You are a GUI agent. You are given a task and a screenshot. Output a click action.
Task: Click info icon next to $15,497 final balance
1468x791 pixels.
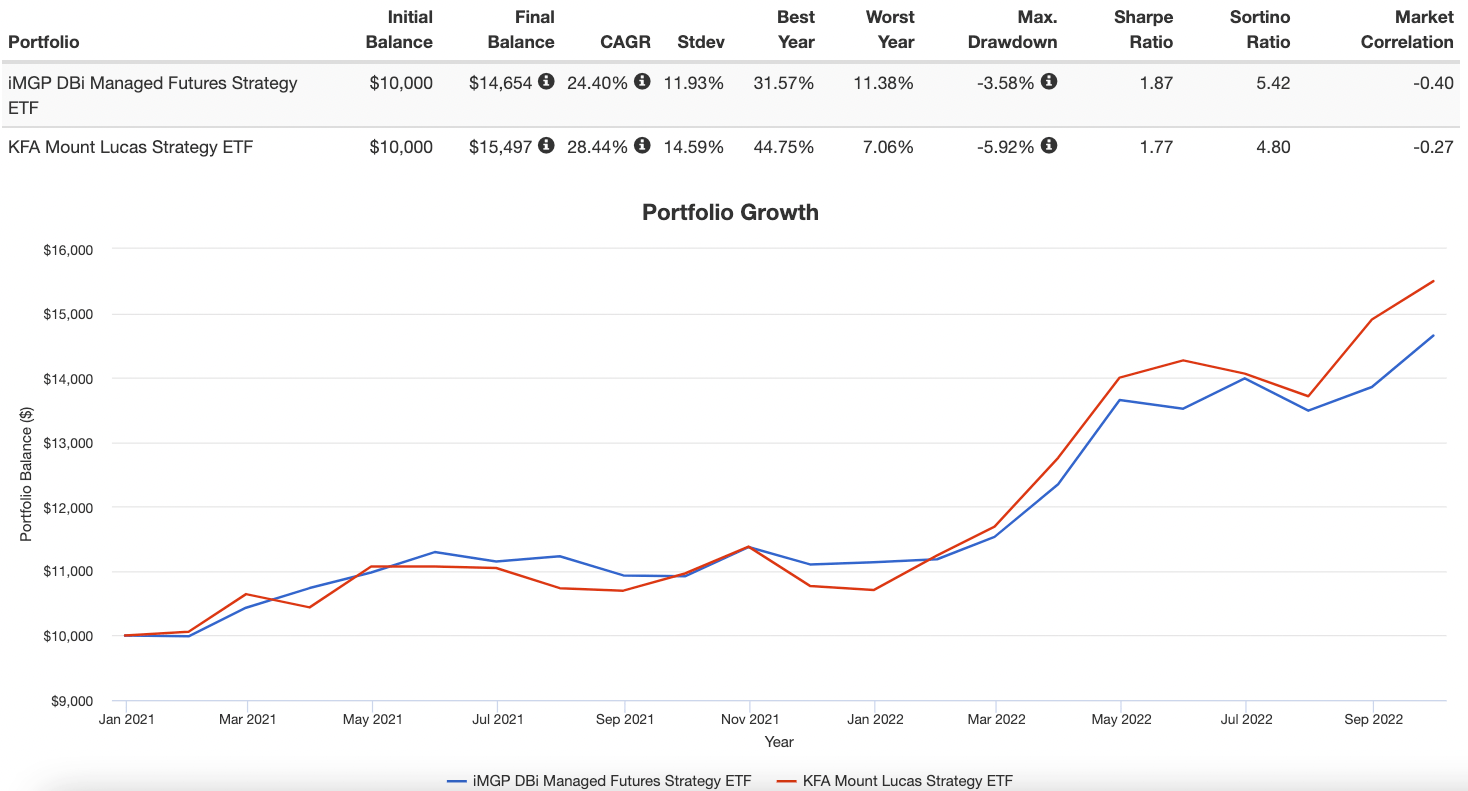point(546,146)
